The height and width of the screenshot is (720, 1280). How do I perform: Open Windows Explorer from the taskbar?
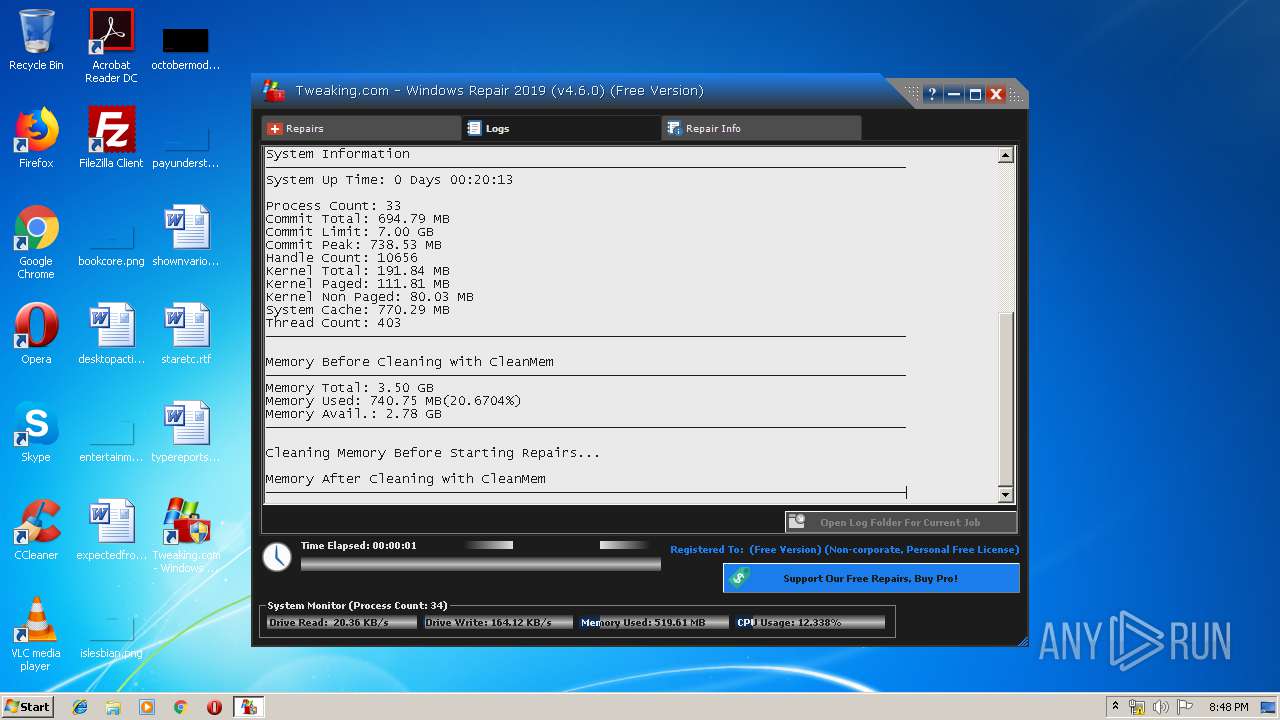click(113, 707)
